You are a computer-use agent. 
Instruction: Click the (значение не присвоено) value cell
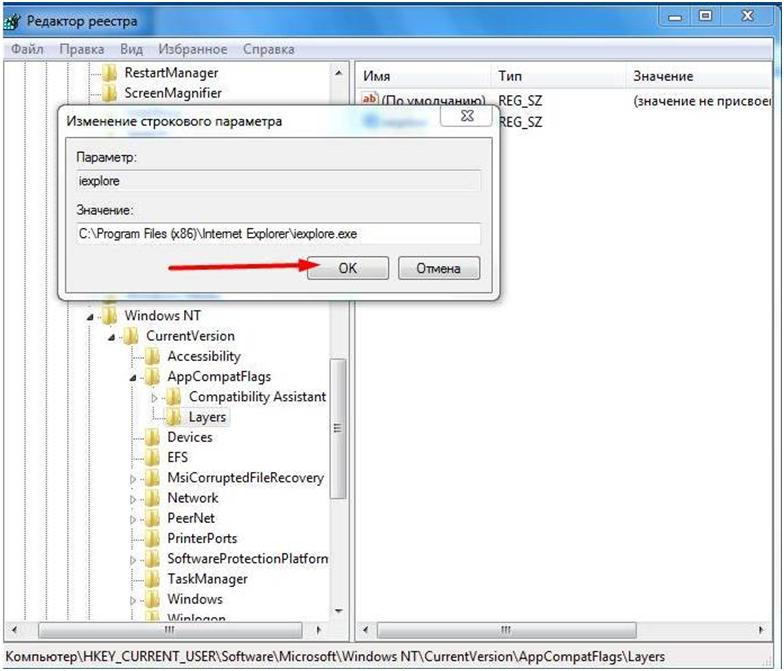pos(702,101)
